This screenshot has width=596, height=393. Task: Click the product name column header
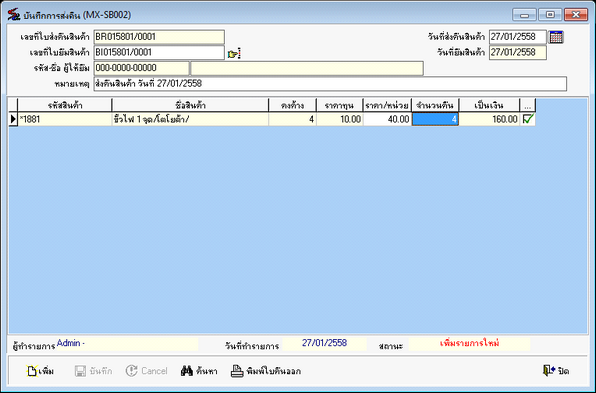[190, 105]
